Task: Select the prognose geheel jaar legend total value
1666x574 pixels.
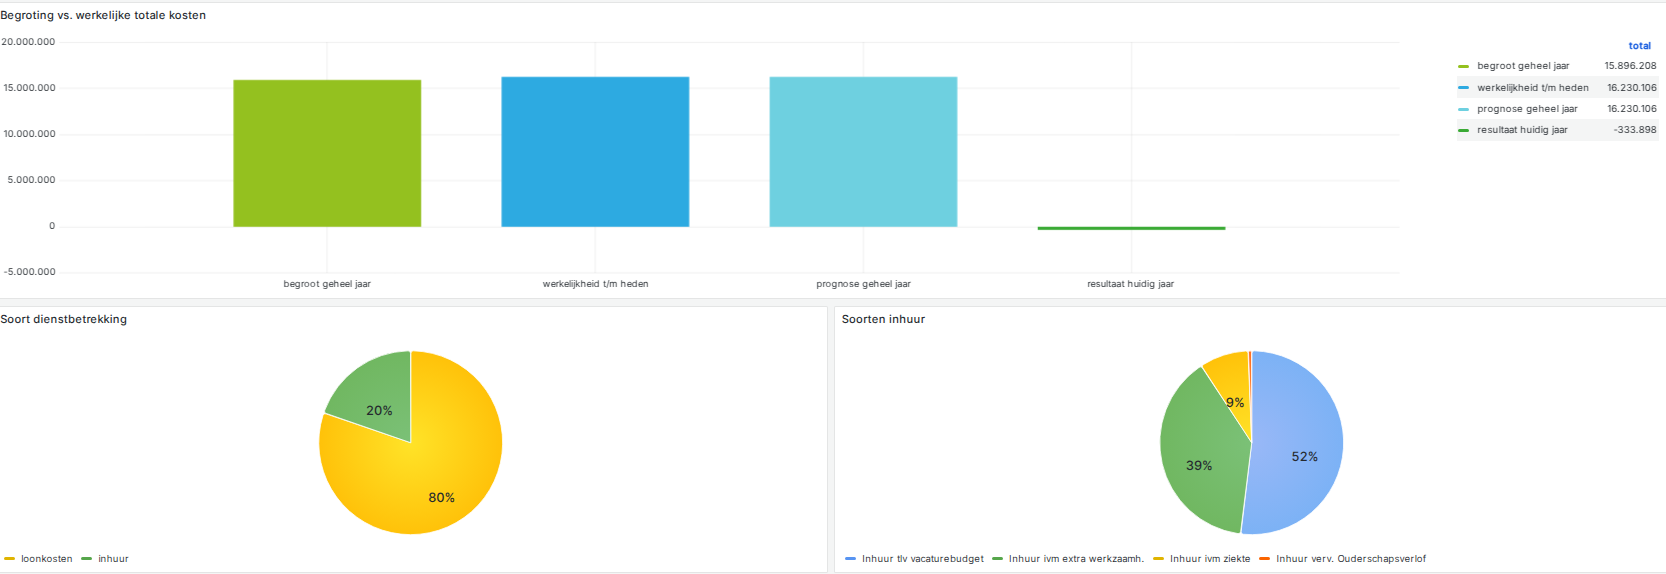Action: (1631, 109)
